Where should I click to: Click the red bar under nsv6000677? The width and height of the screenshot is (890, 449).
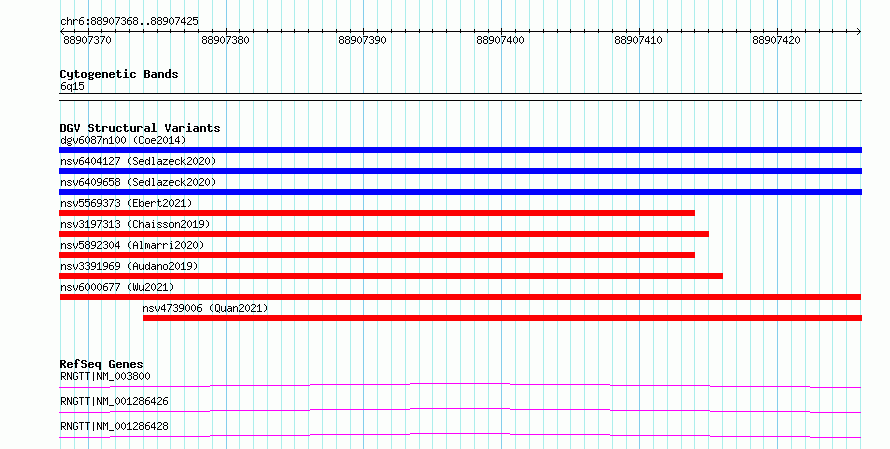[x=460, y=297]
